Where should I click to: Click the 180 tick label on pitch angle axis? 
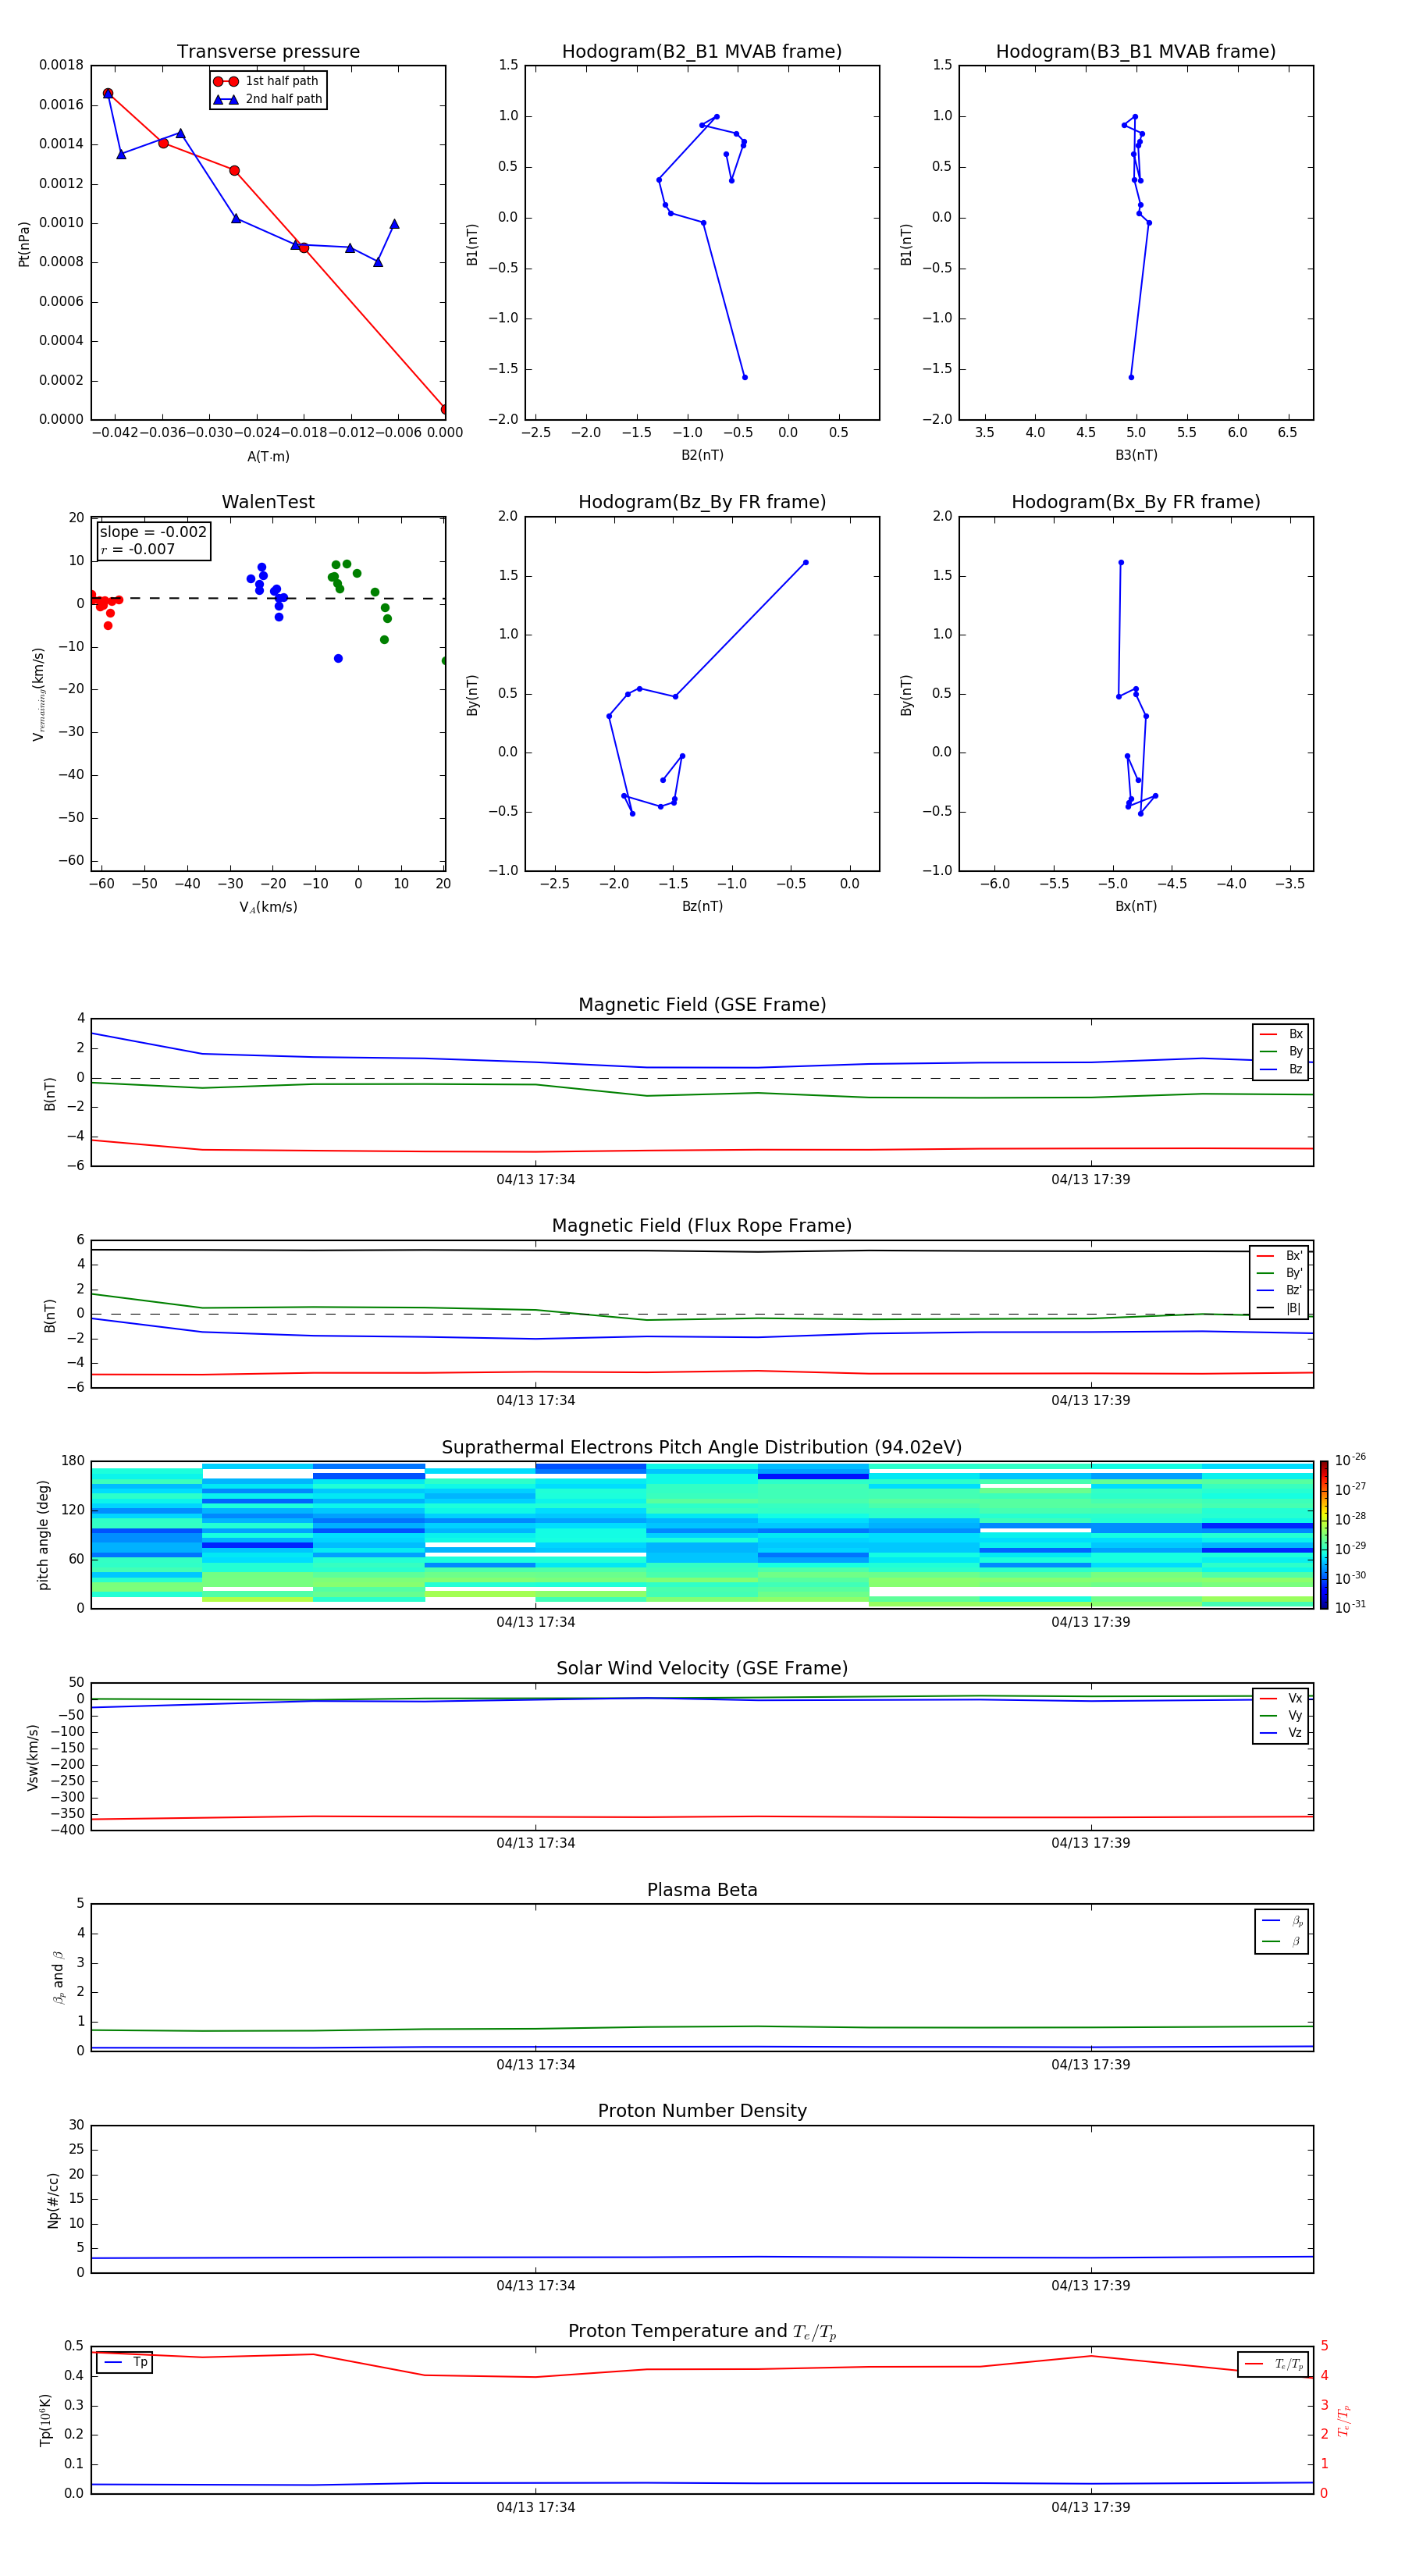tap(73, 1461)
